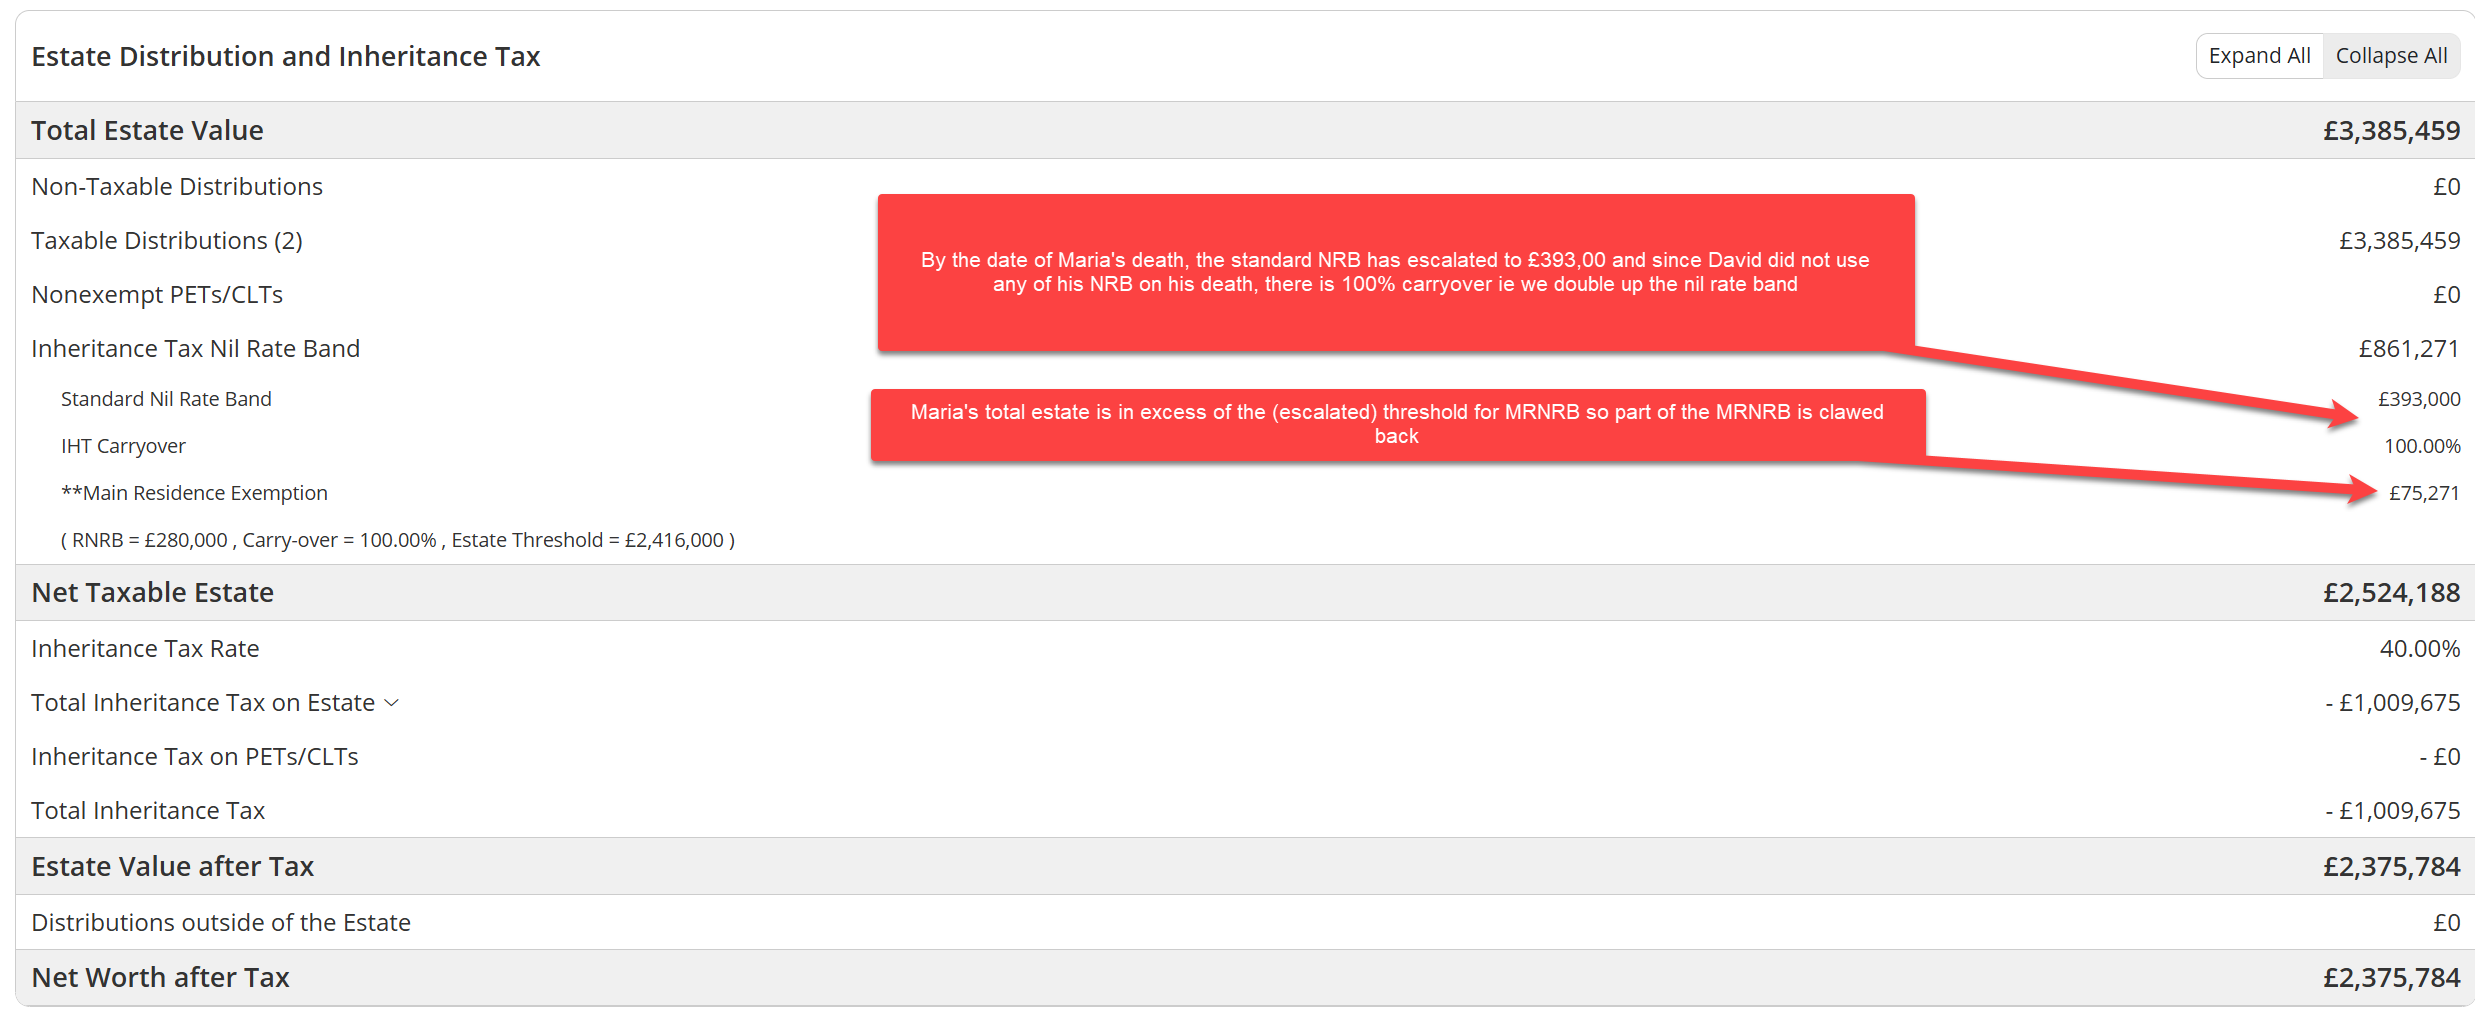Click the Expand All button

(x=2259, y=56)
